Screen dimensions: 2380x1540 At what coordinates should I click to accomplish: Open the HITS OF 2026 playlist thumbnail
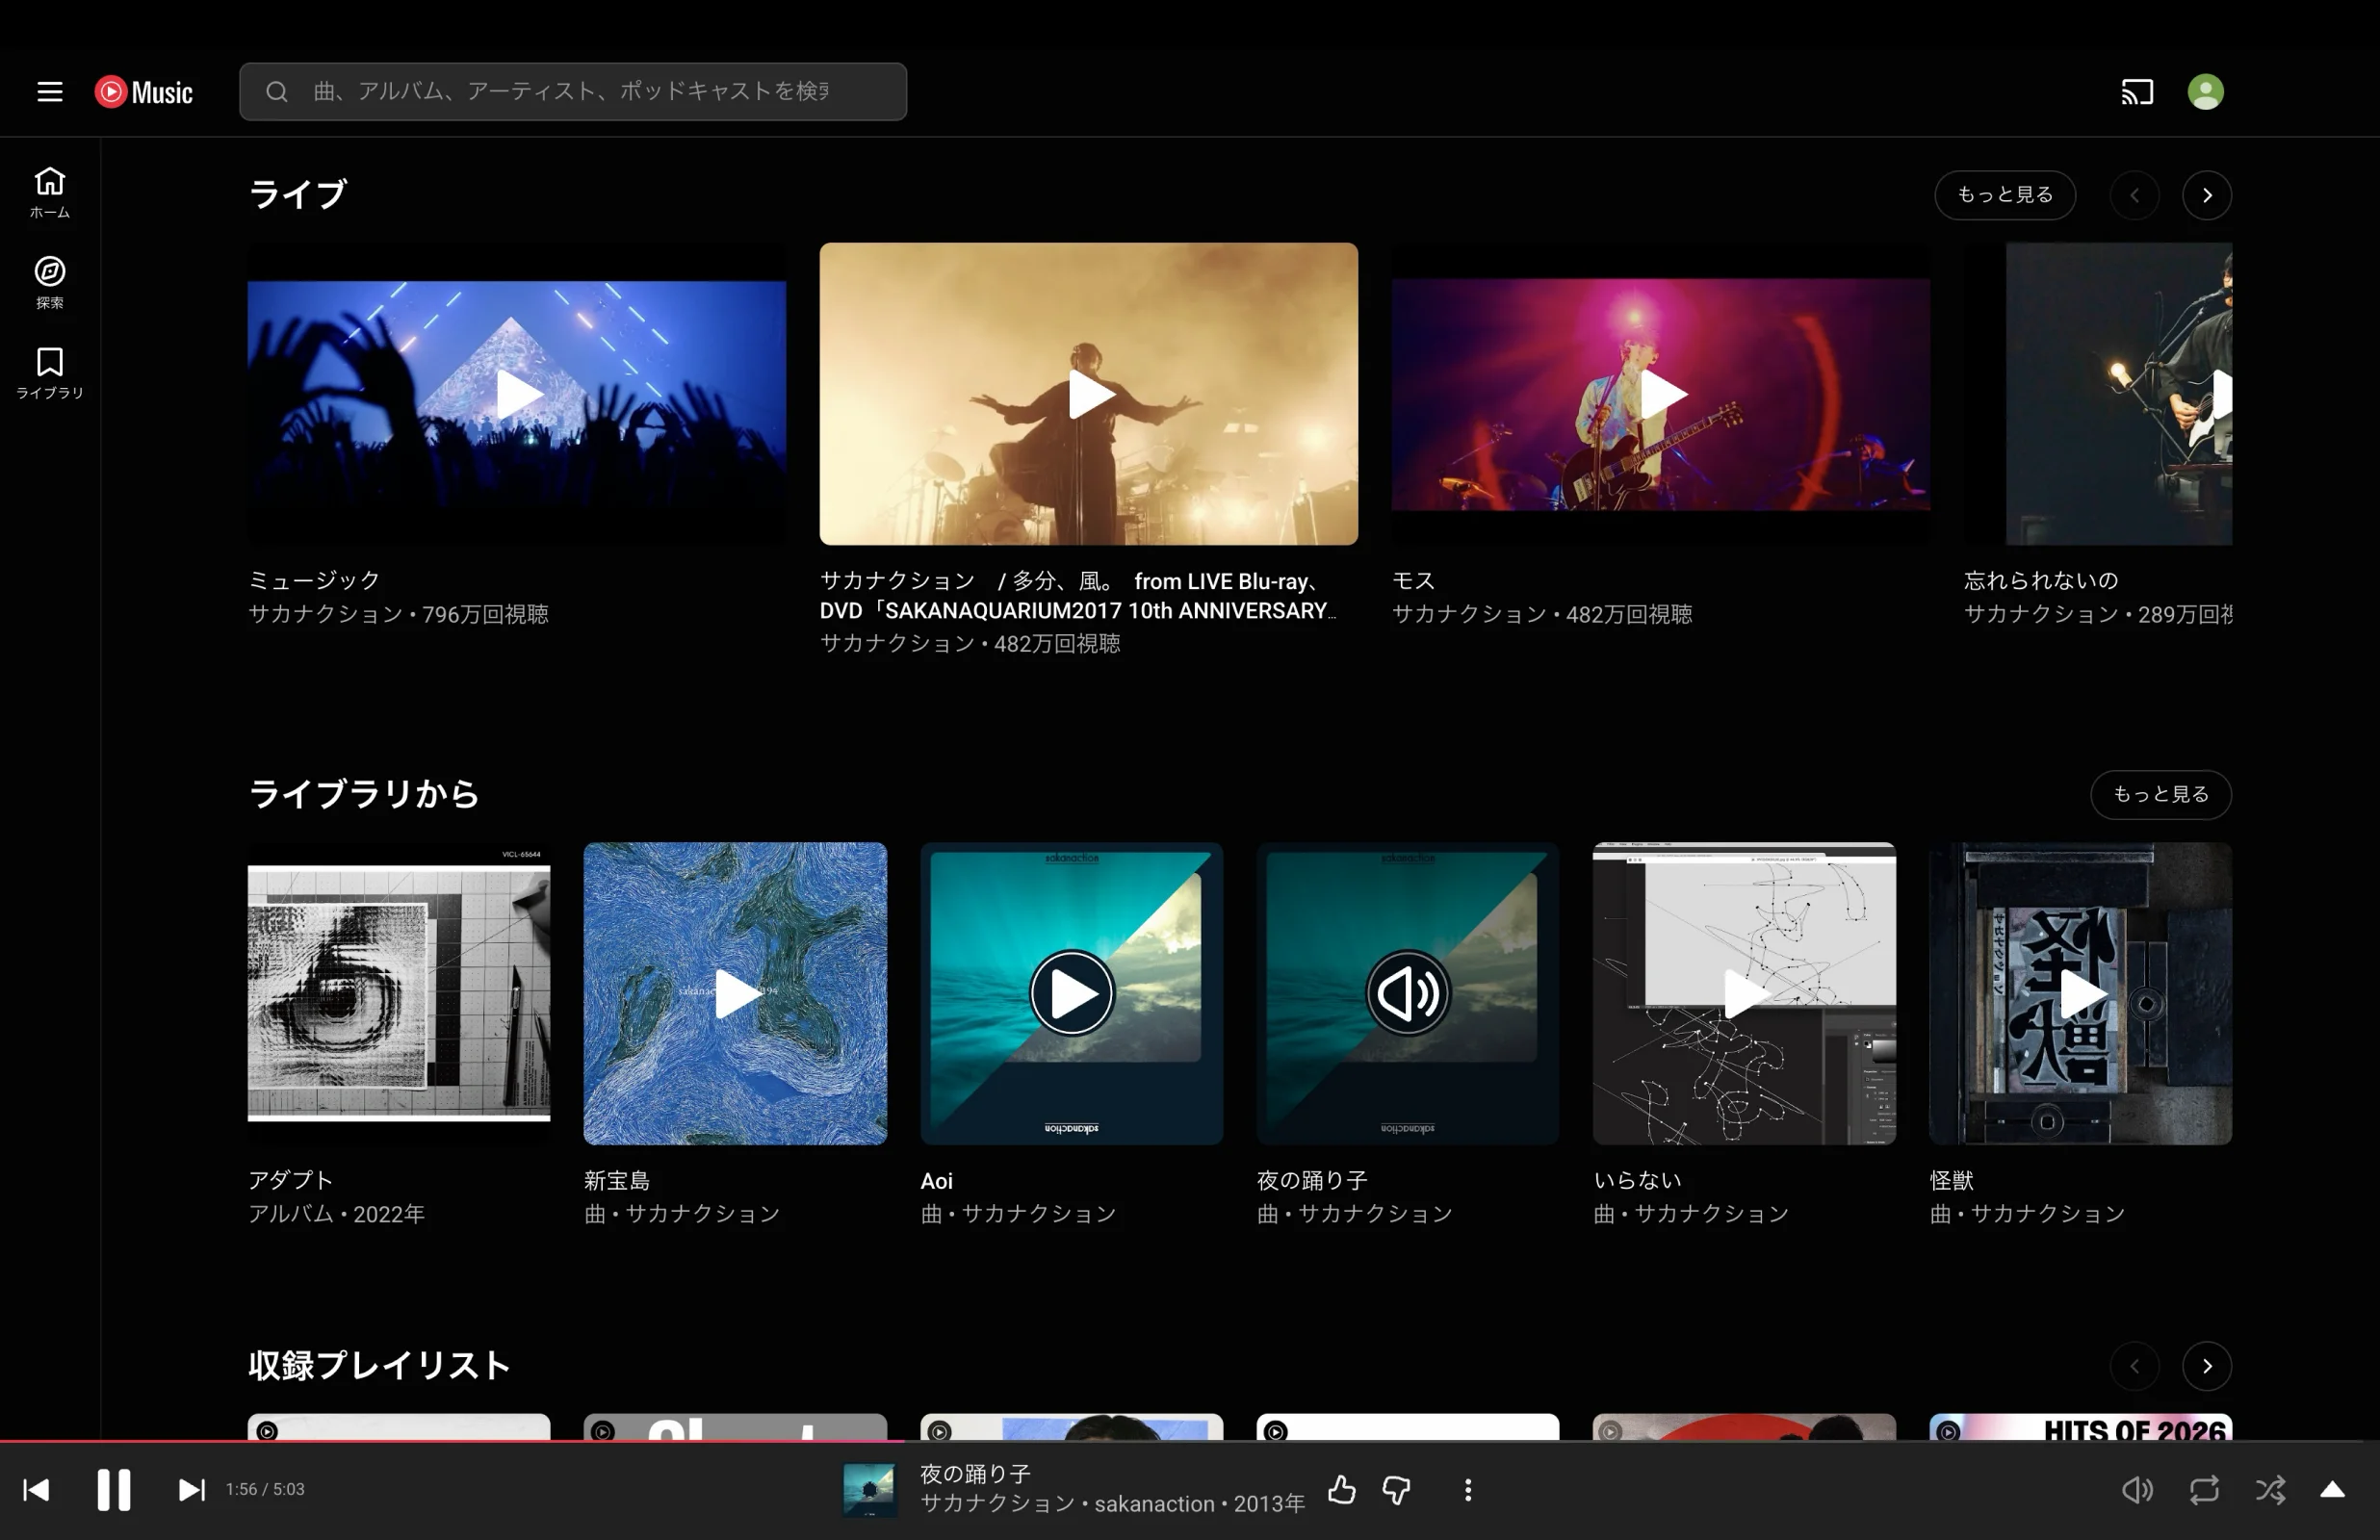2081,1427
